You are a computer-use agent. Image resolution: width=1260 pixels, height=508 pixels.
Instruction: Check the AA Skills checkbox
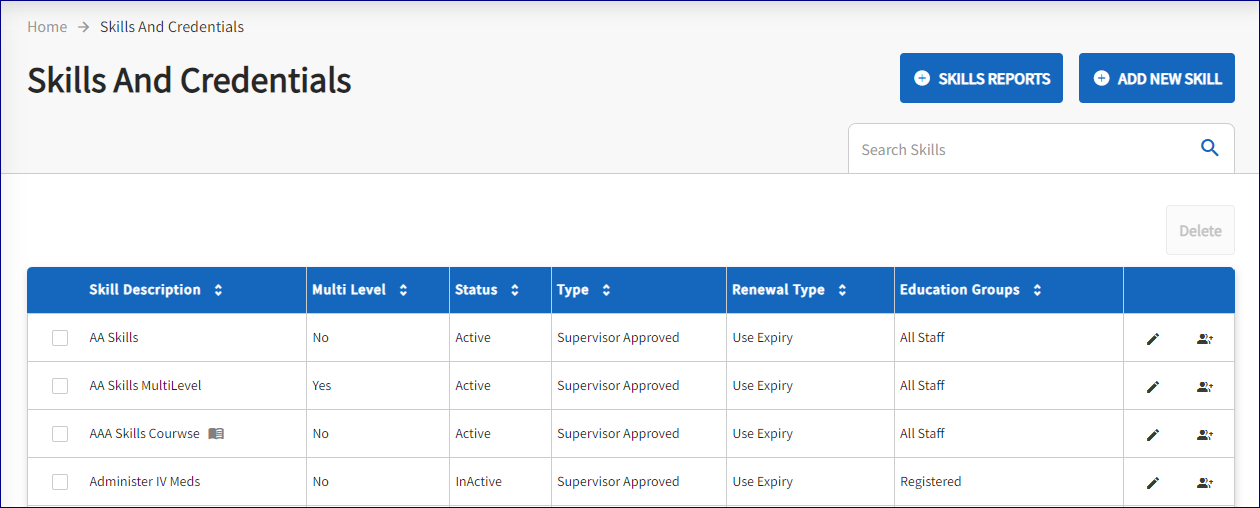tap(60, 338)
